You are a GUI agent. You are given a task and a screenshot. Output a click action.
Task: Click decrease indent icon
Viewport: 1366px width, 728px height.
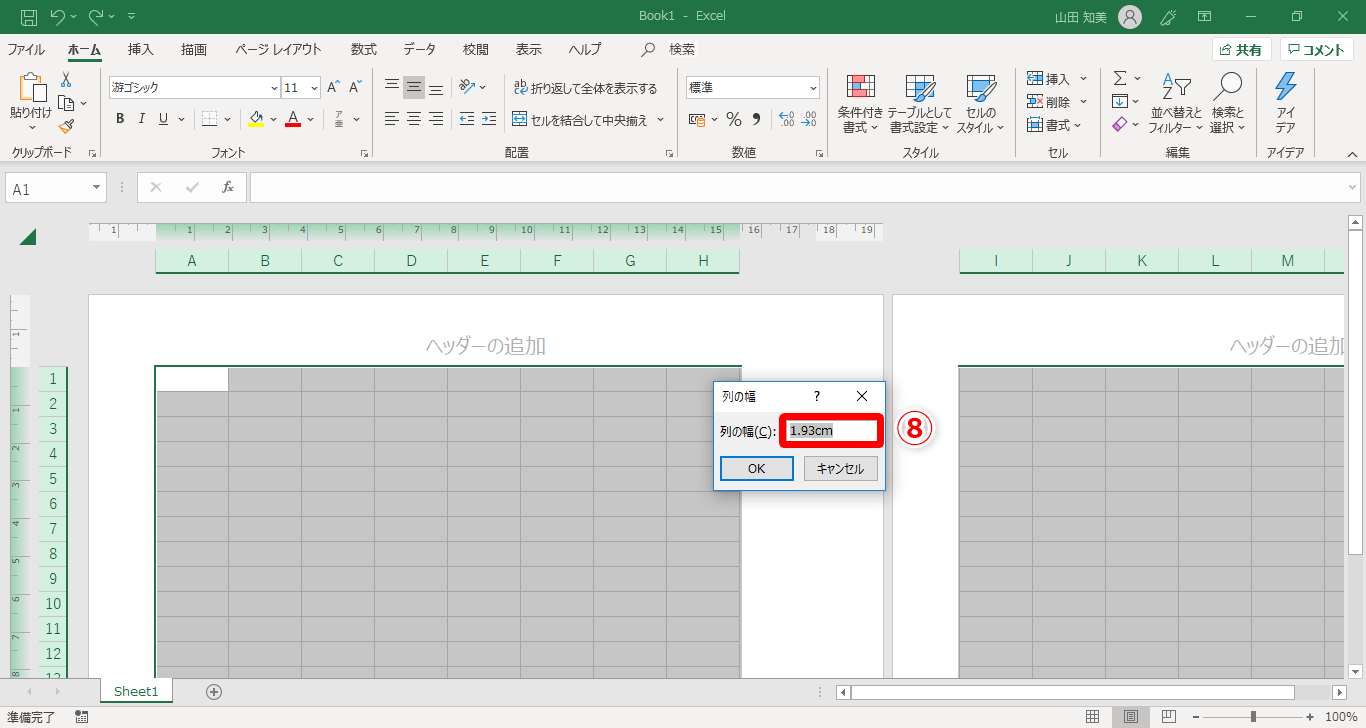[467, 119]
